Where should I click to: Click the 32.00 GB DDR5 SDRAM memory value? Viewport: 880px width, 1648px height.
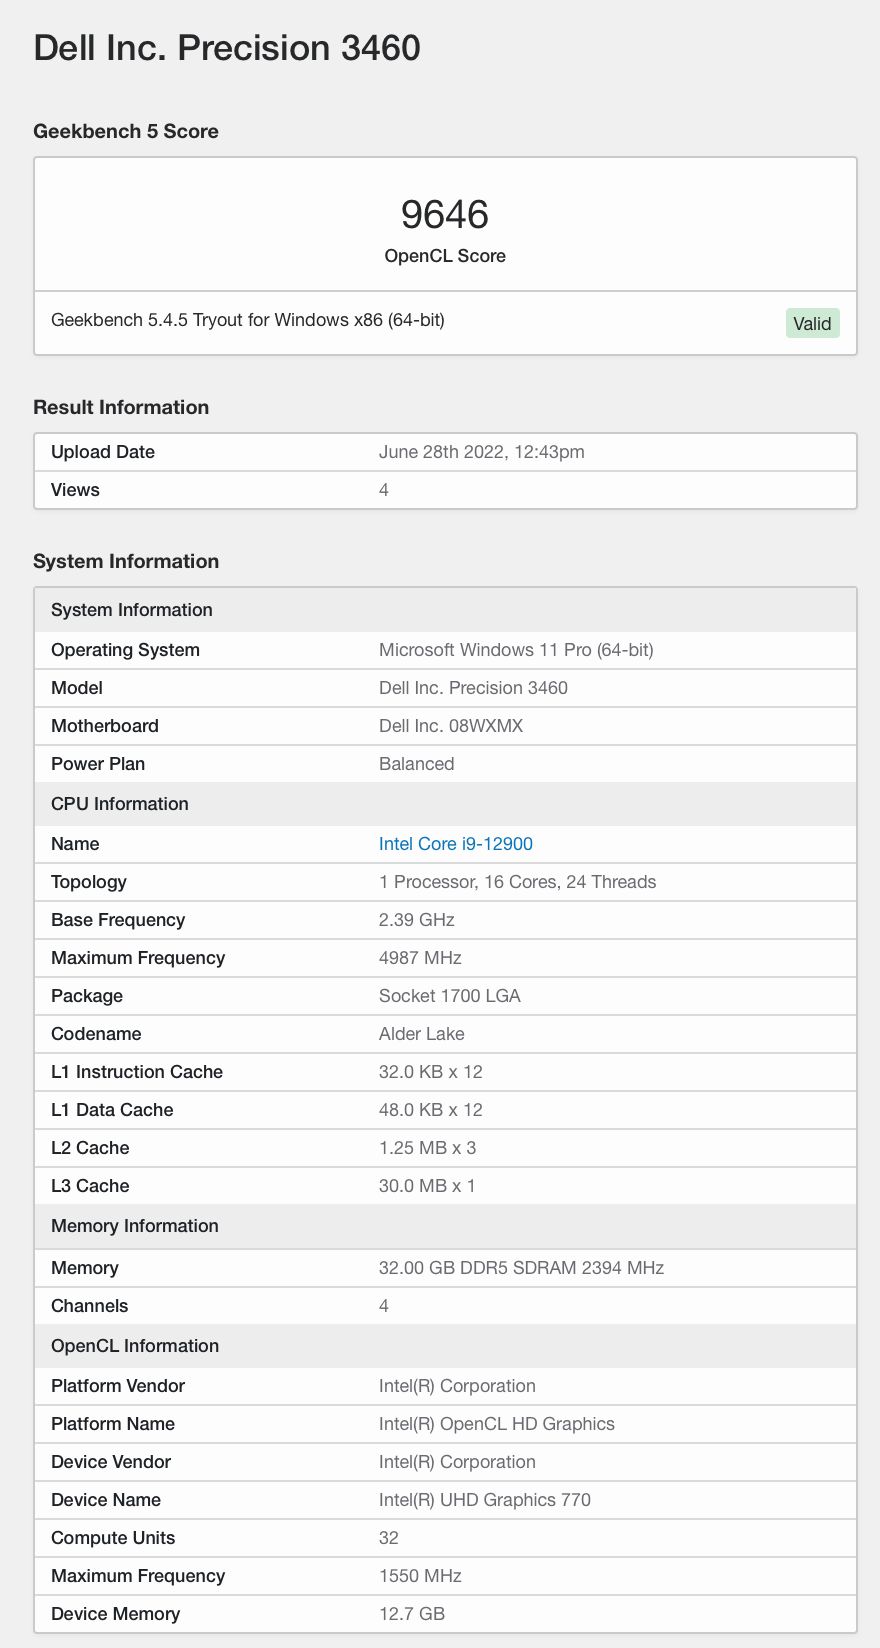(521, 1268)
